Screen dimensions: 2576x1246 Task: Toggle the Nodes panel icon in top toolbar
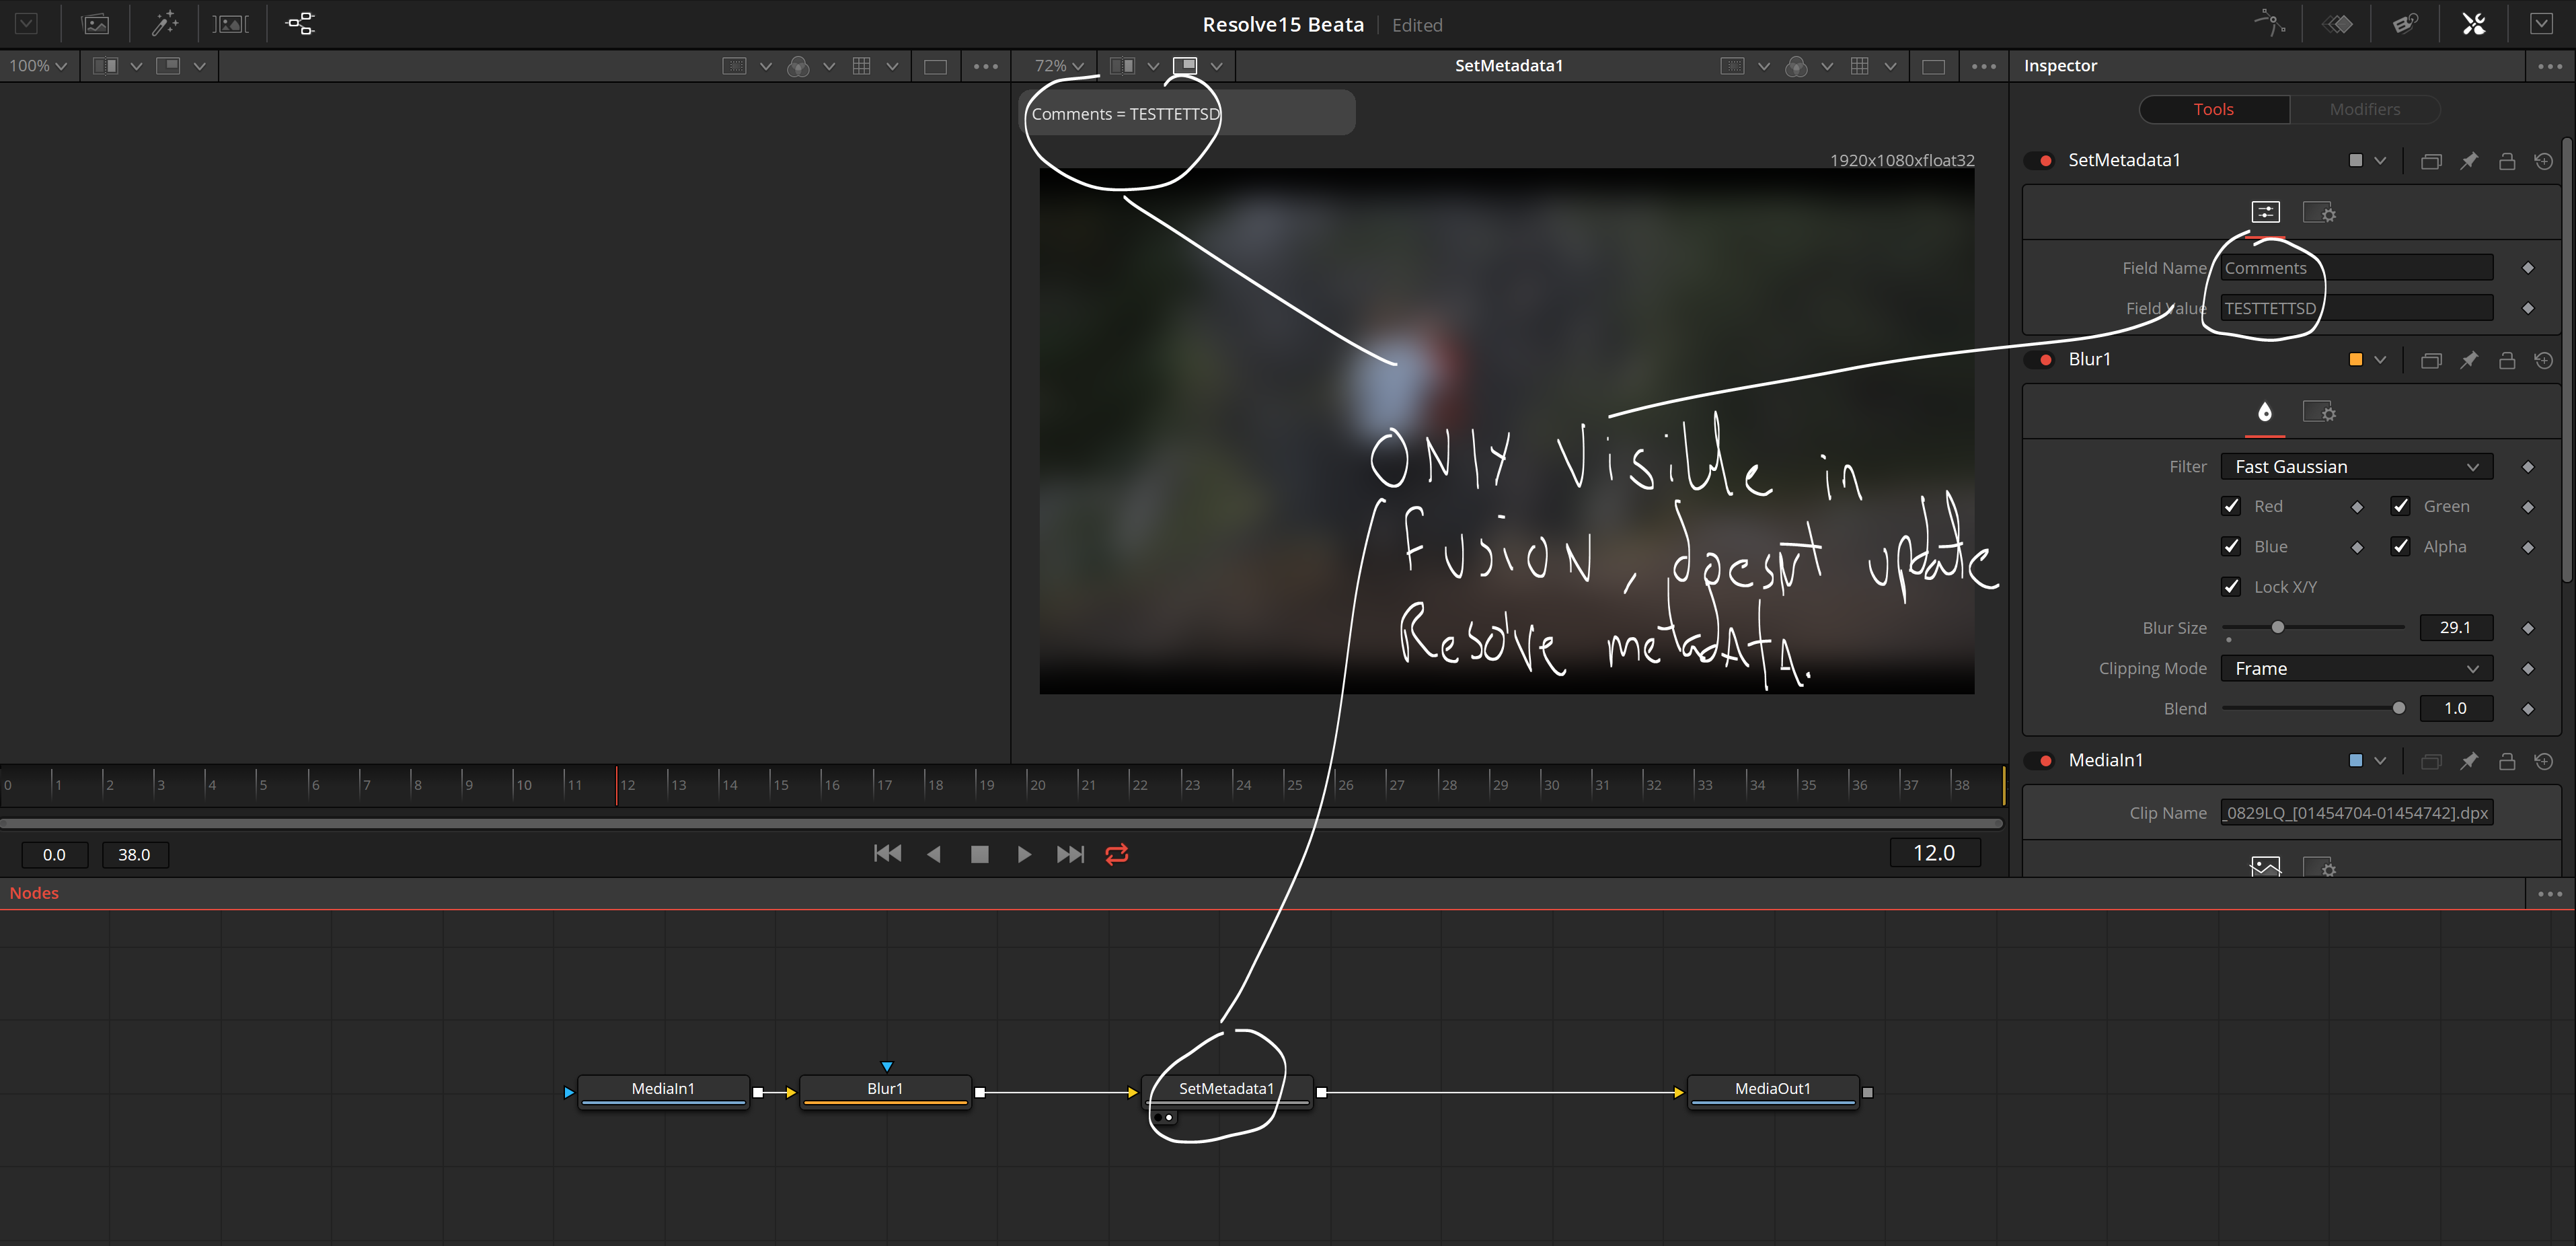pyautogui.click(x=300, y=24)
